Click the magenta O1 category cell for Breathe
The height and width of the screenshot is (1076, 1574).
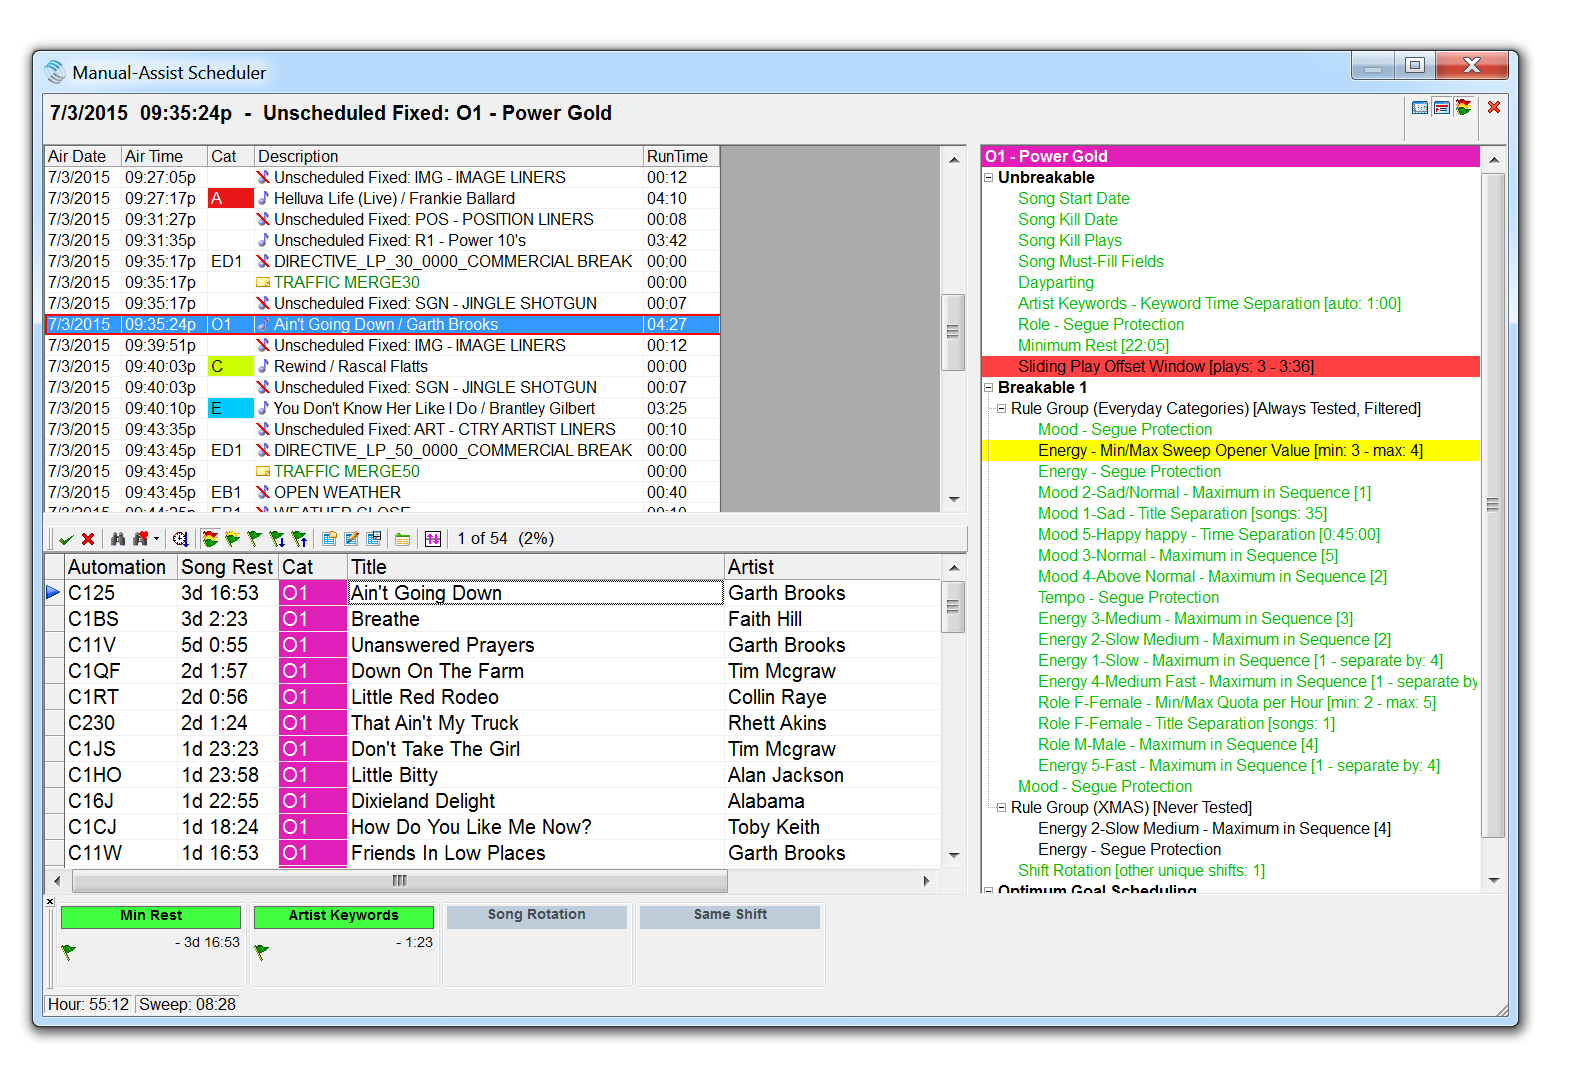point(312,620)
